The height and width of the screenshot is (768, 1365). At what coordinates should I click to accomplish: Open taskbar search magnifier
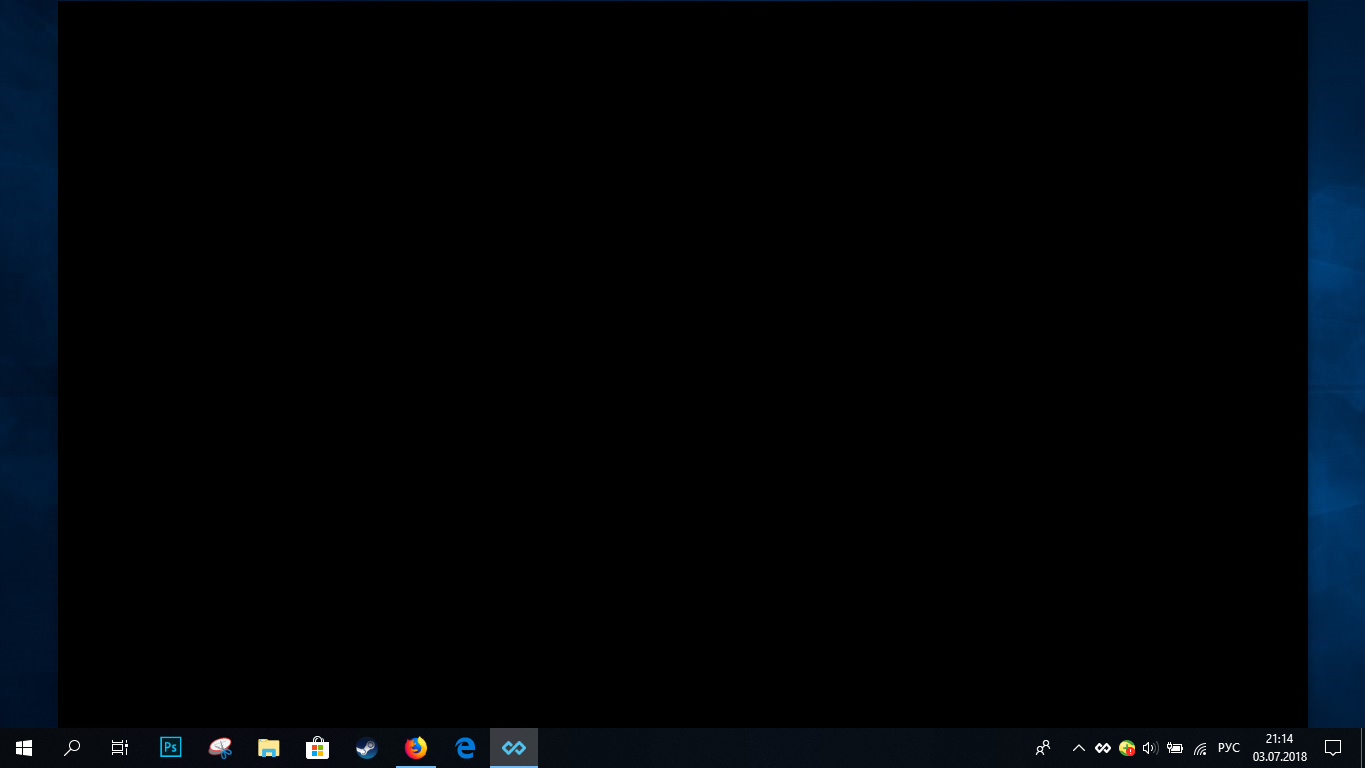[x=72, y=748]
